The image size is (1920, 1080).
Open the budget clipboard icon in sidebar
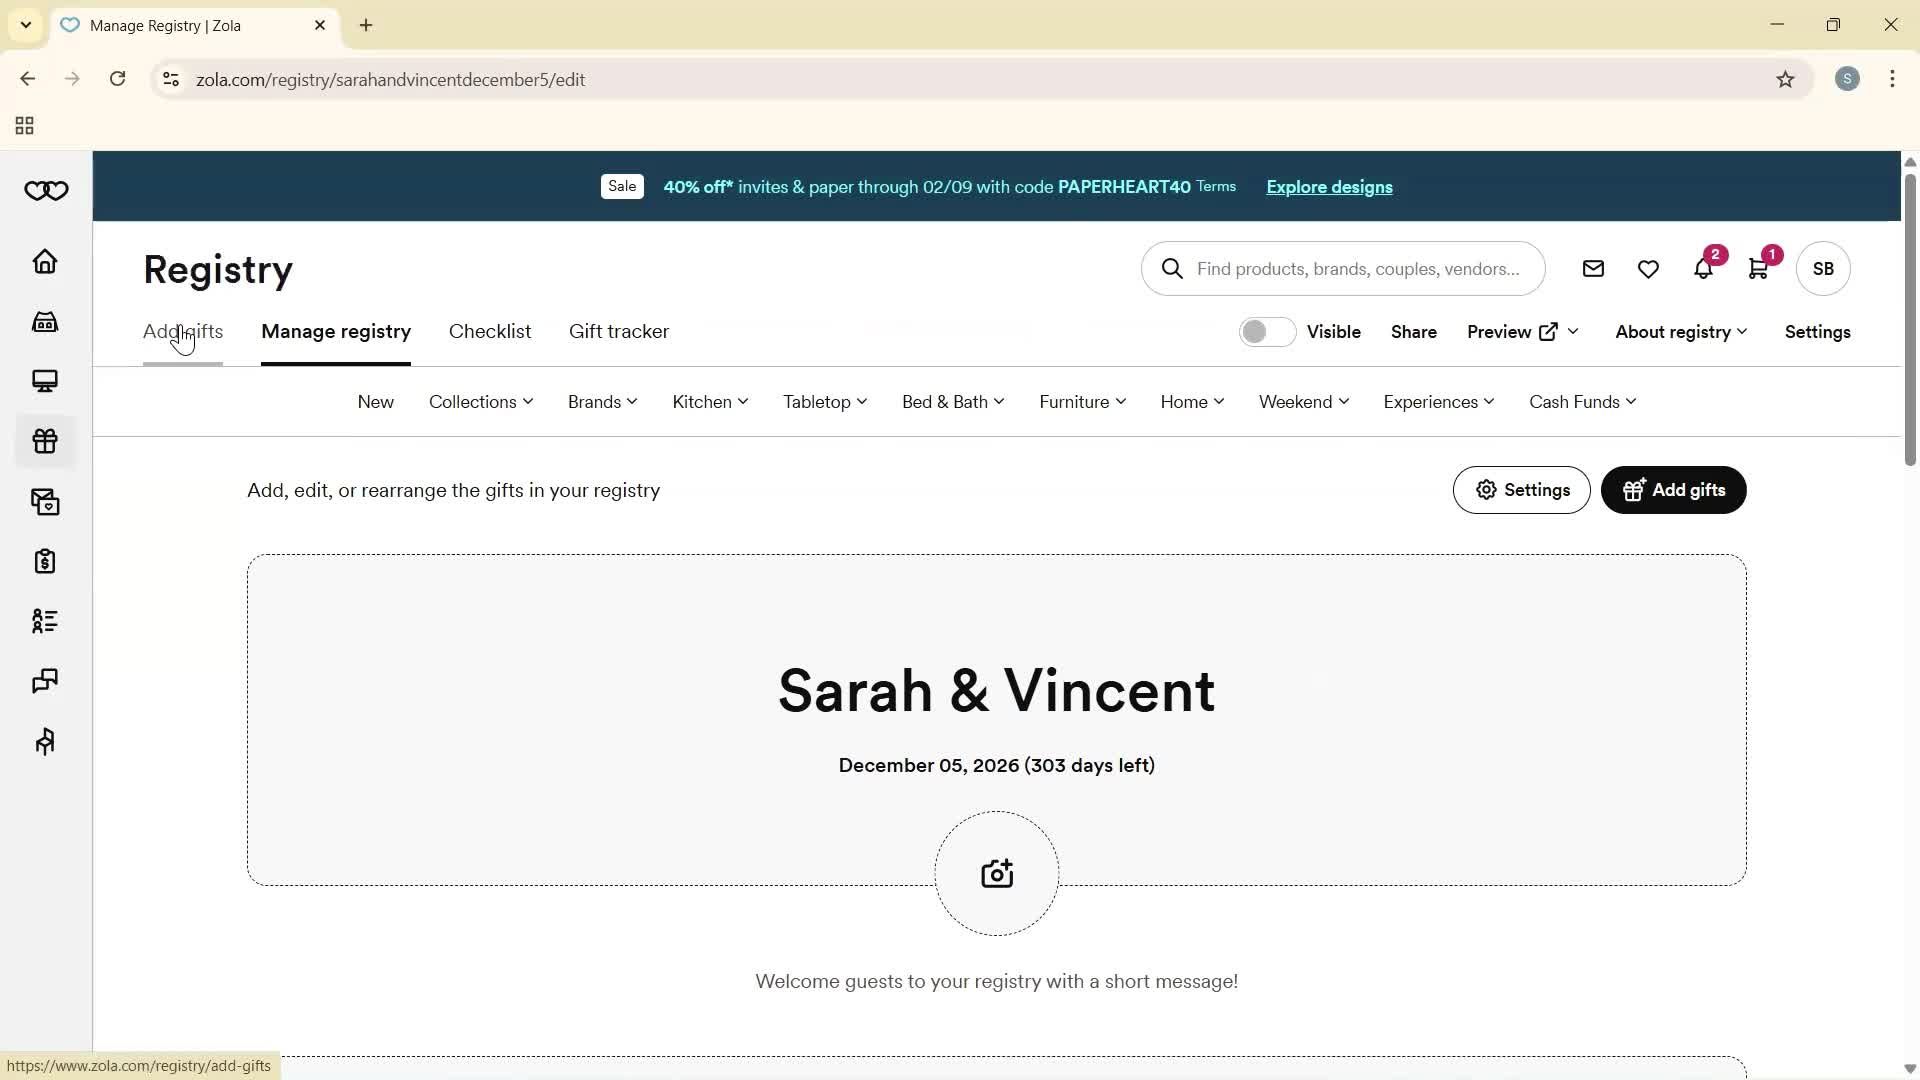coord(44,561)
